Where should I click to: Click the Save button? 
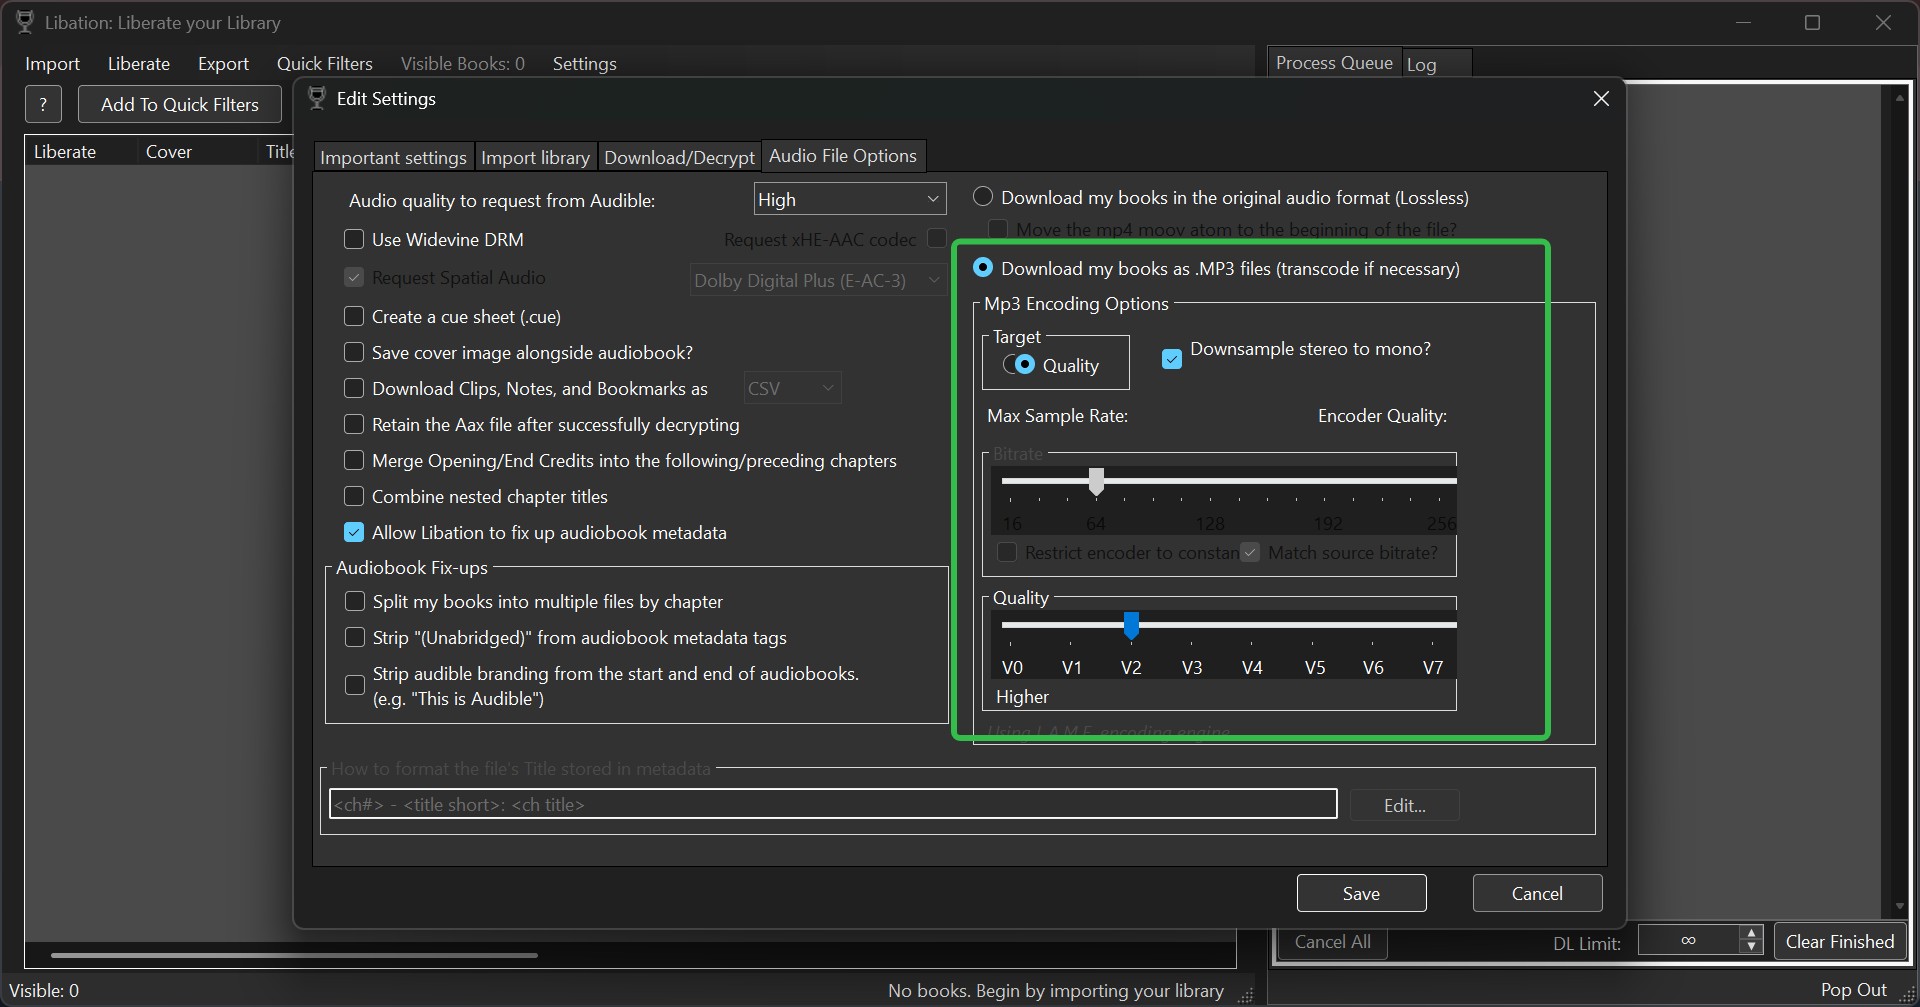(x=1360, y=892)
